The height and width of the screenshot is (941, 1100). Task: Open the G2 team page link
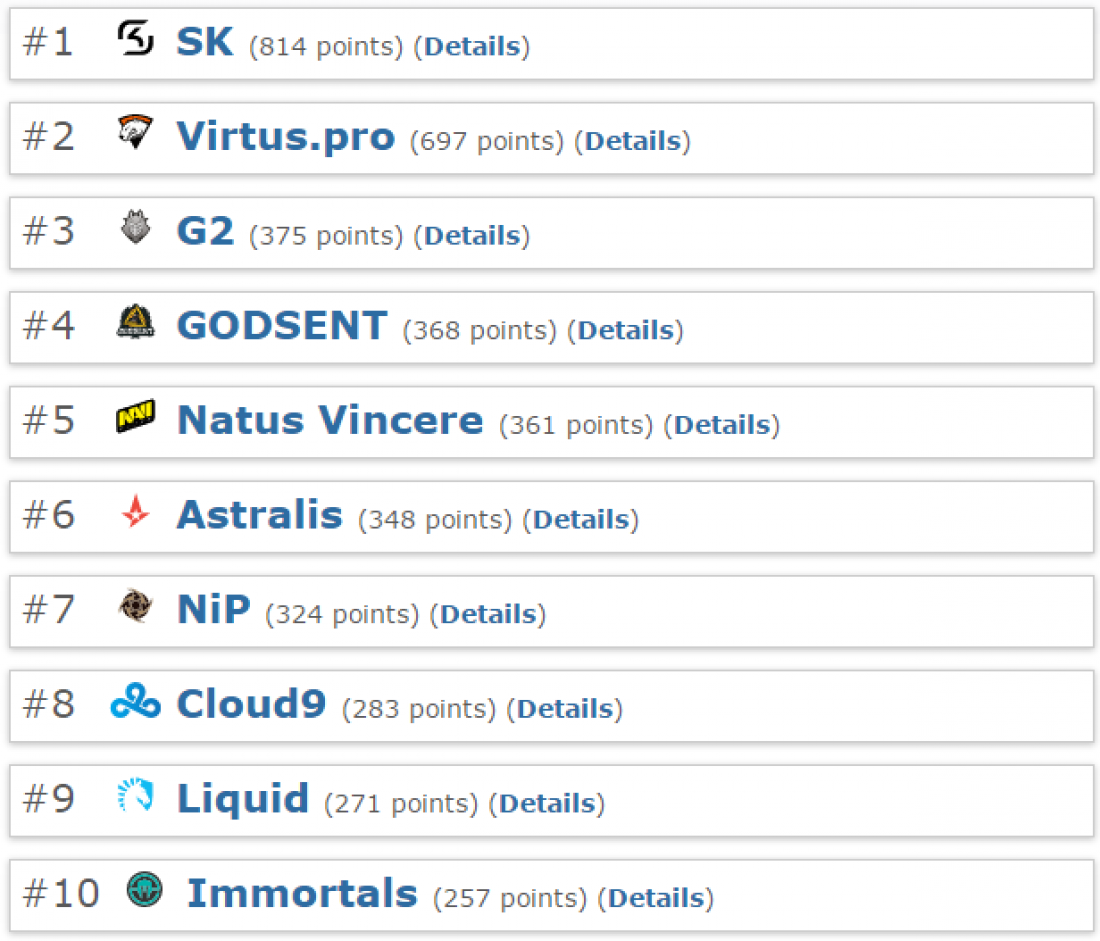click(205, 231)
